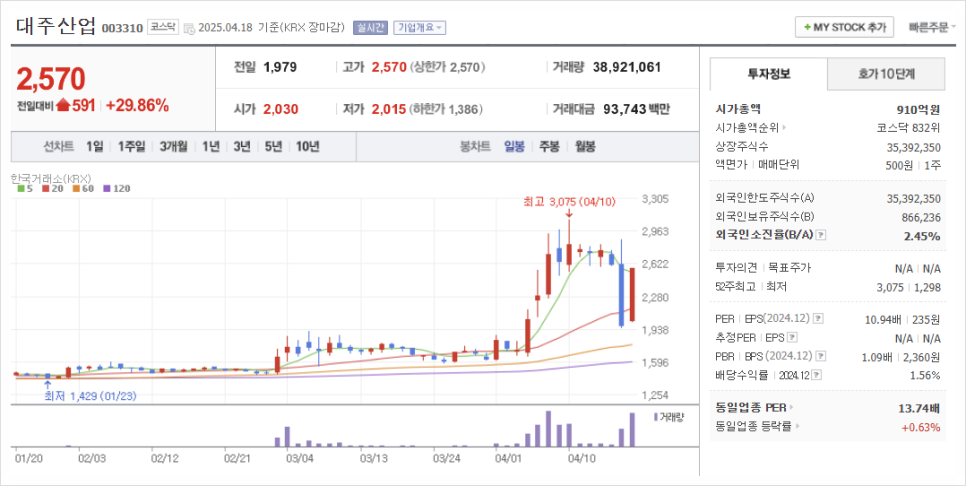
Task: Select the 3년 line chart period
Action: pyautogui.click(x=242, y=147)
